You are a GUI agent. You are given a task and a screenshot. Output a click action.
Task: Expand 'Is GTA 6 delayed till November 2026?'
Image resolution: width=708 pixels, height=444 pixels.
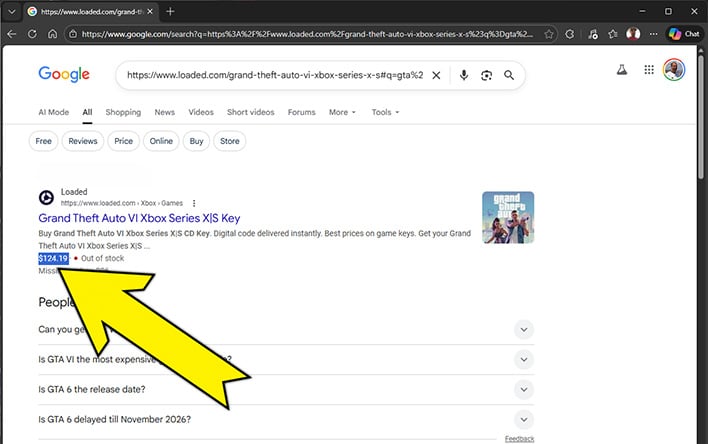point(524,419)
